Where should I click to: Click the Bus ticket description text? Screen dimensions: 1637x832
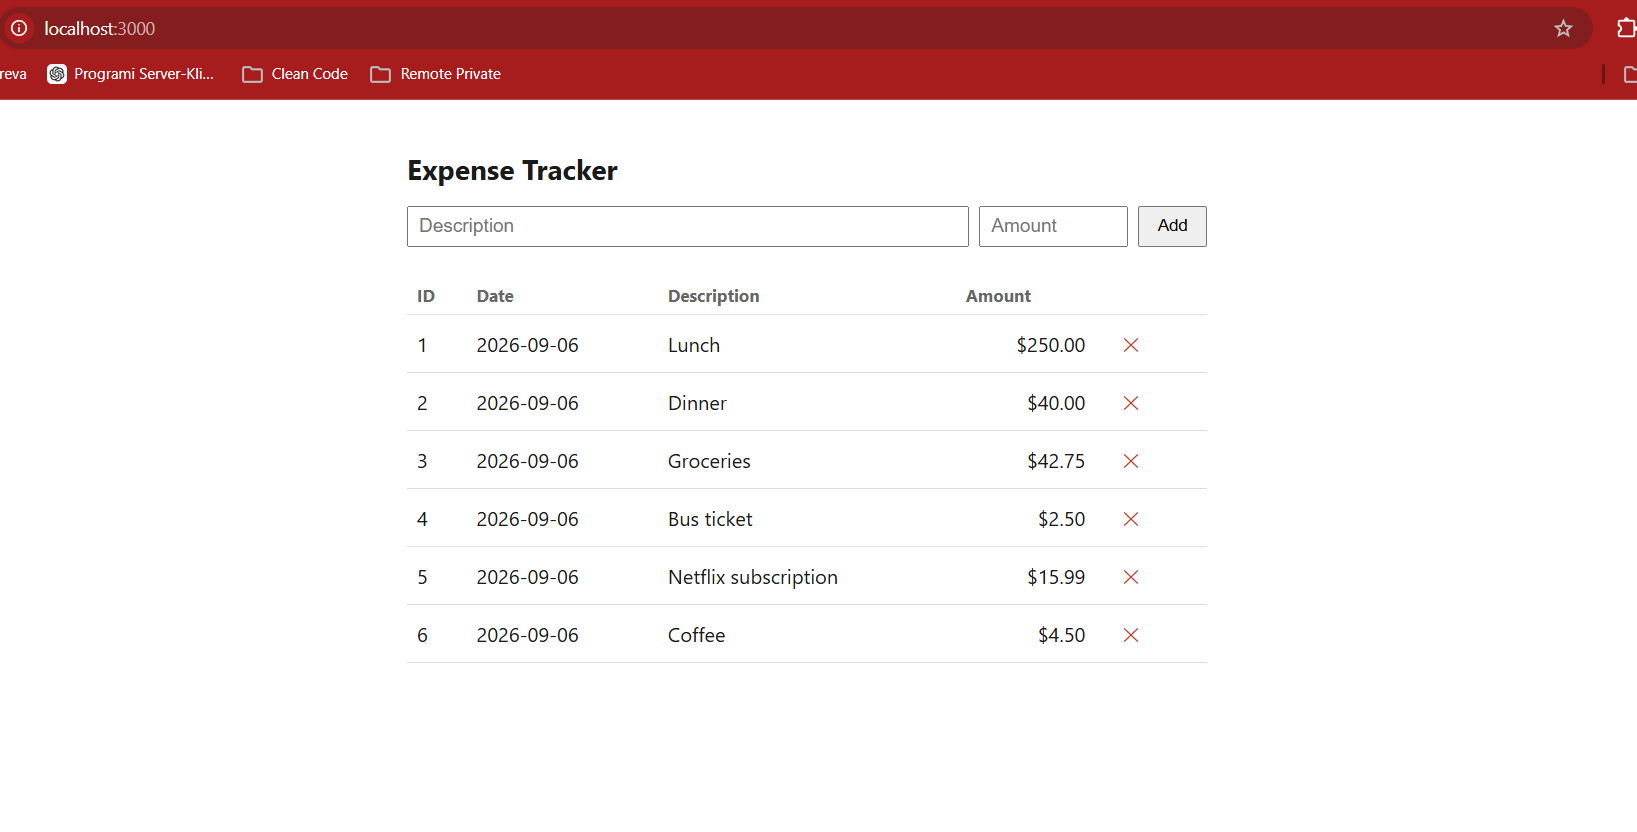coord(710,519)
